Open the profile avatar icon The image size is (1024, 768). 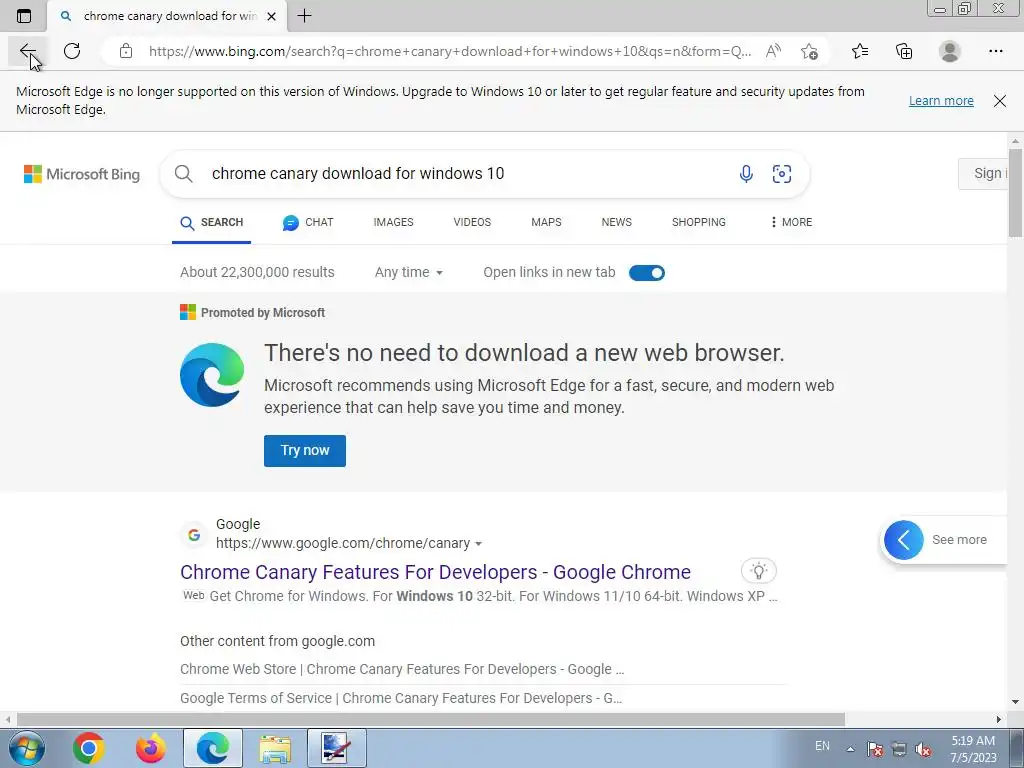coord(950,51)
